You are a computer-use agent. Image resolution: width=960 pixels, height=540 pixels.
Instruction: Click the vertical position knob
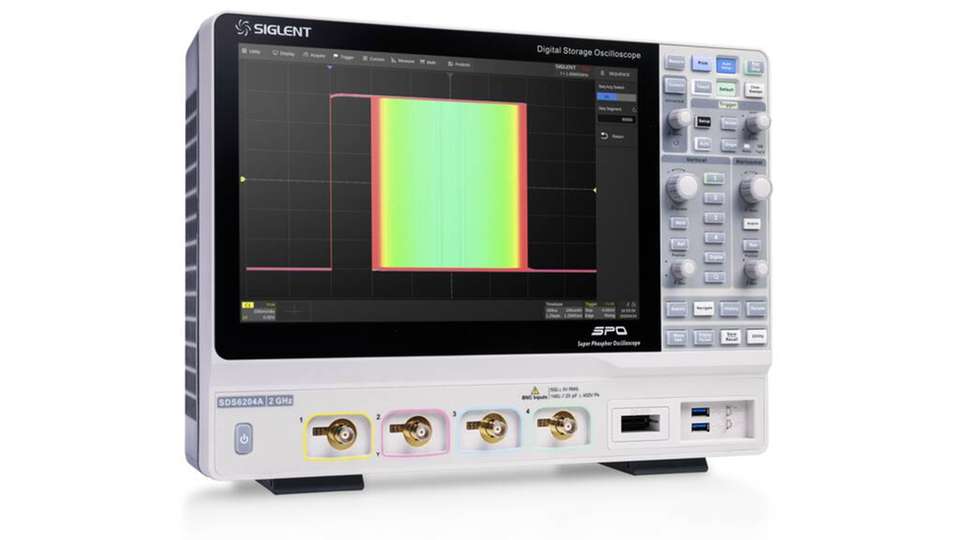click(x=681, y=269)
